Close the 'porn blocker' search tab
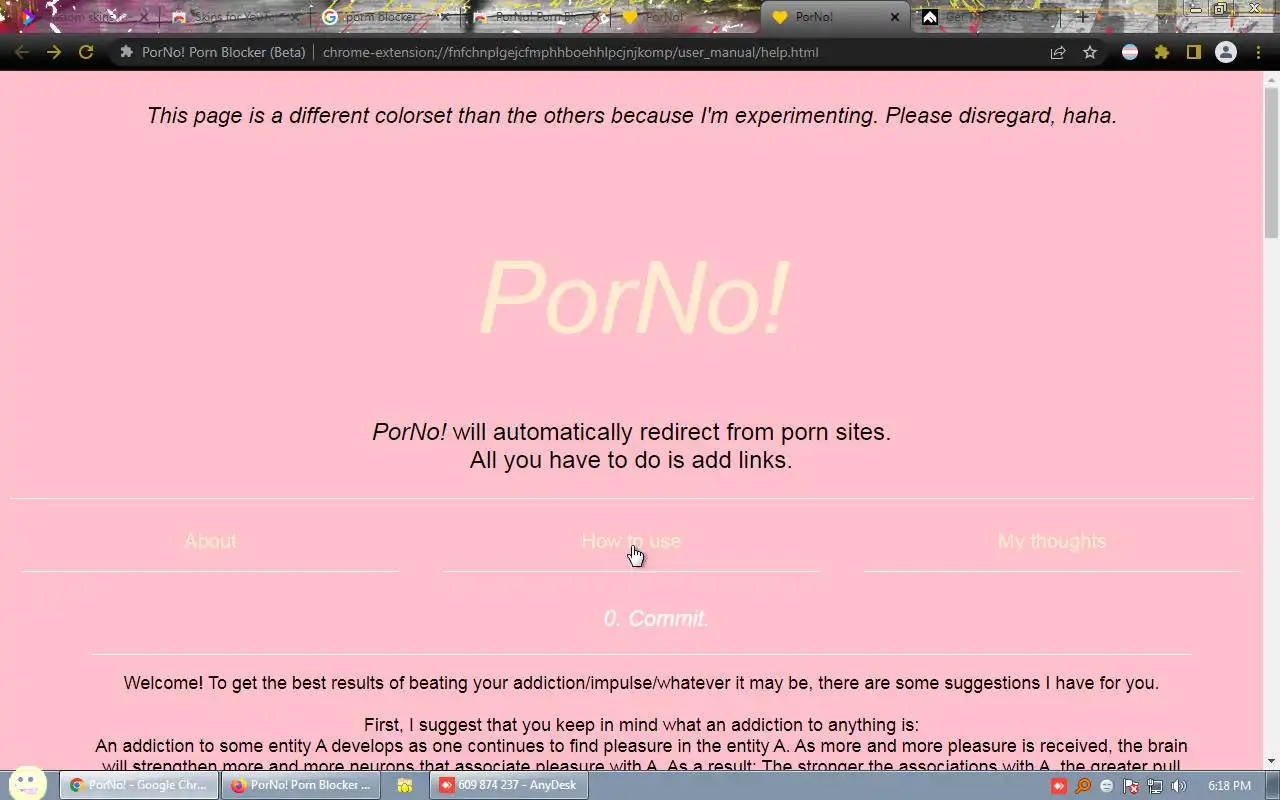This screenshot has height=800, width=1280. point(445,17)
